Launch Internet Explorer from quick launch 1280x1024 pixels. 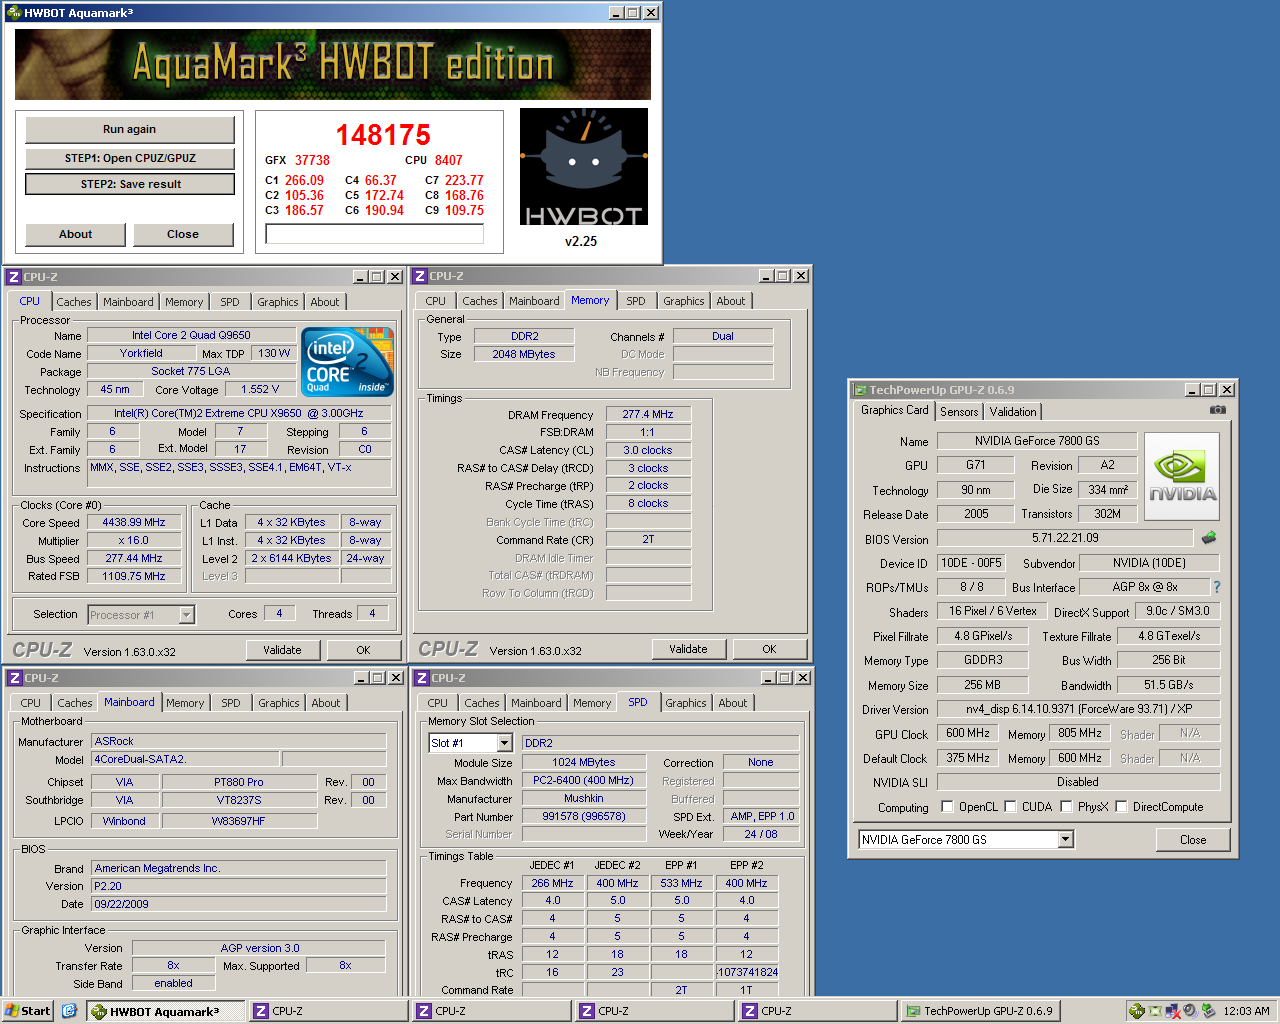point(69,1011)
